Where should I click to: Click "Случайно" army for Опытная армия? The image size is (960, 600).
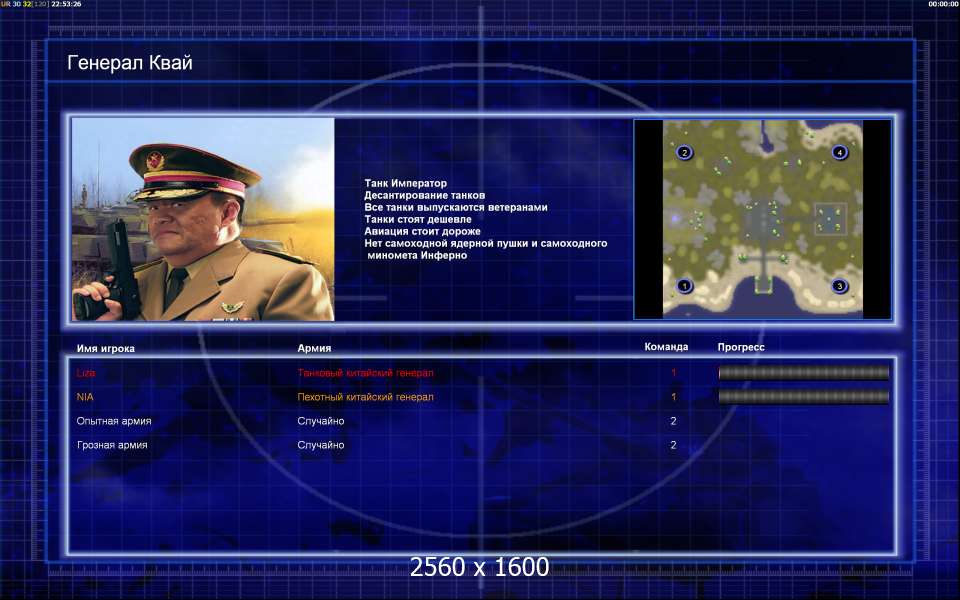(x=321, y=421)
